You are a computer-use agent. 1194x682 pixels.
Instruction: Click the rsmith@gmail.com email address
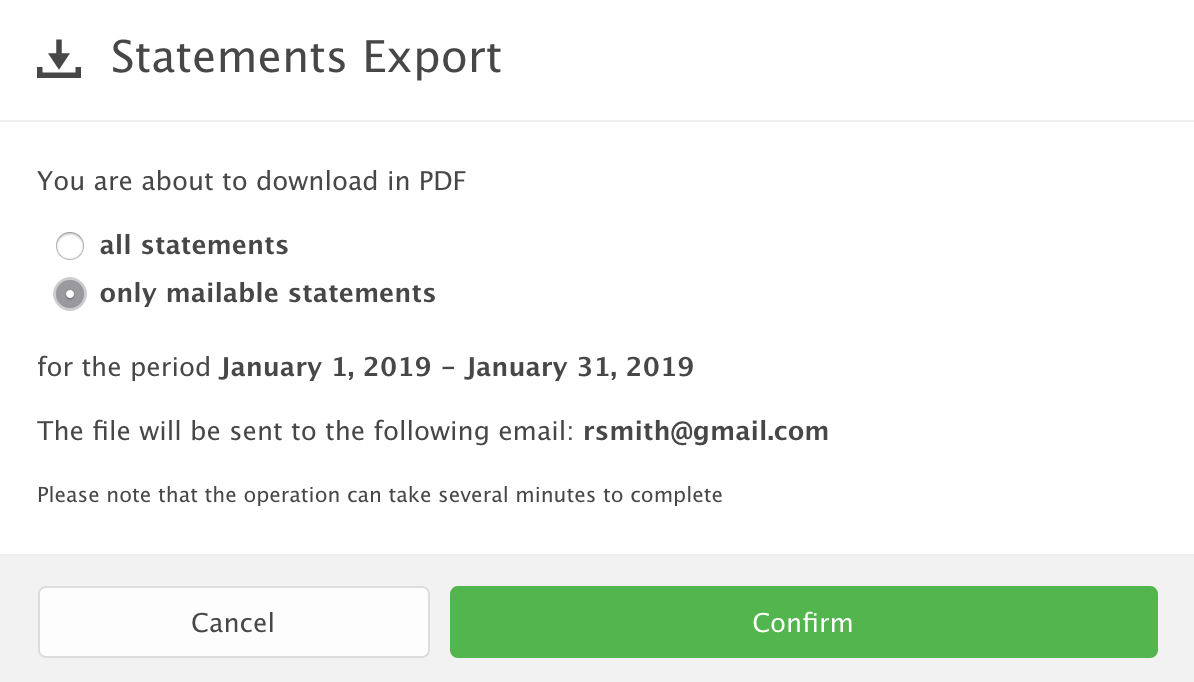tap(706, 432)
